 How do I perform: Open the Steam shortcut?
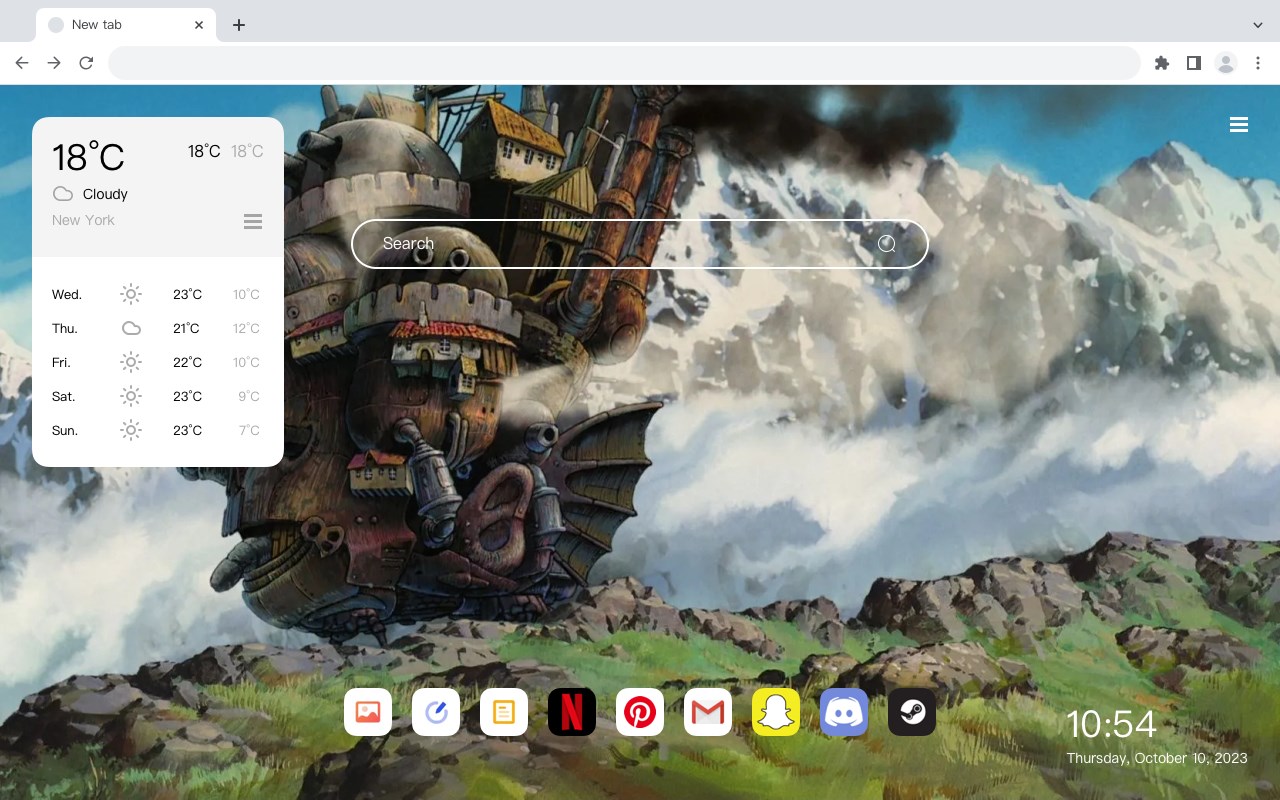(x=912, y=712)
